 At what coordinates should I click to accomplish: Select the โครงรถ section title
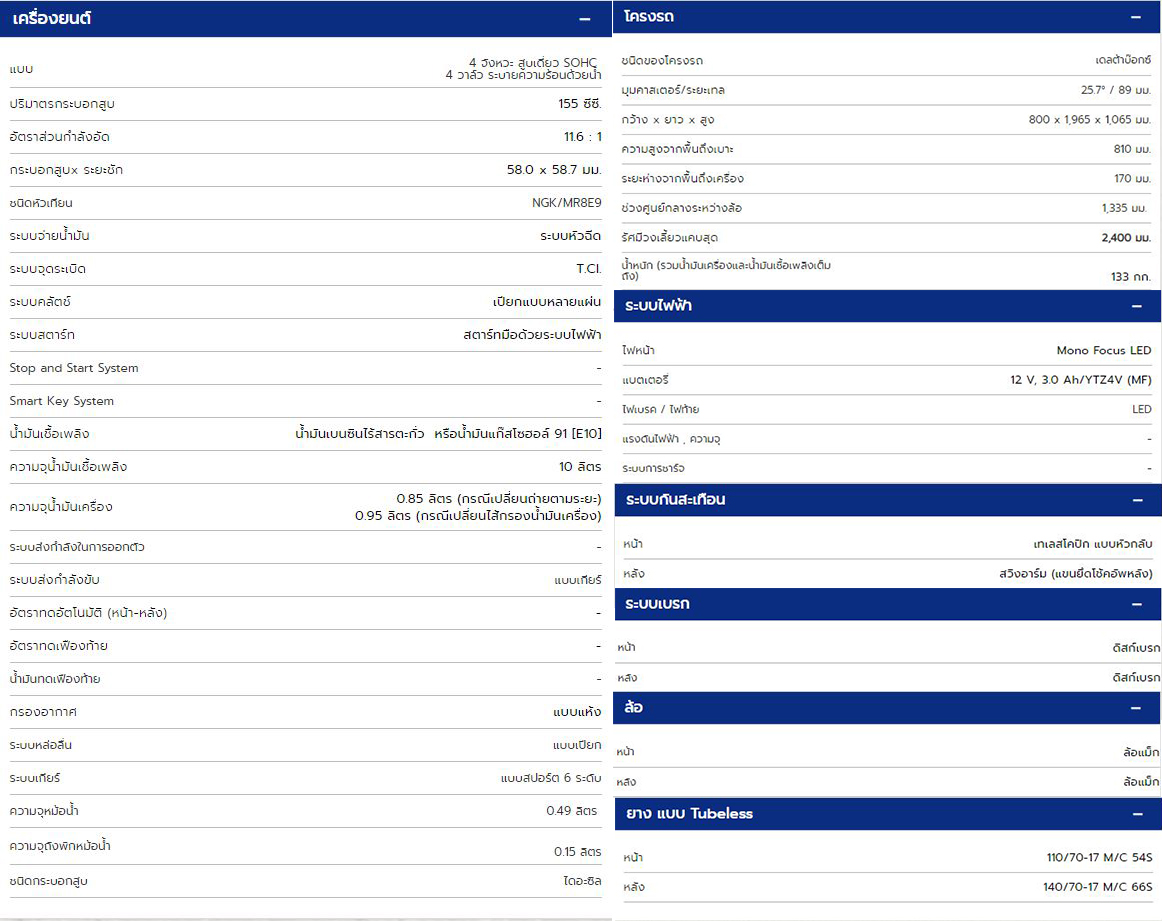648,17
